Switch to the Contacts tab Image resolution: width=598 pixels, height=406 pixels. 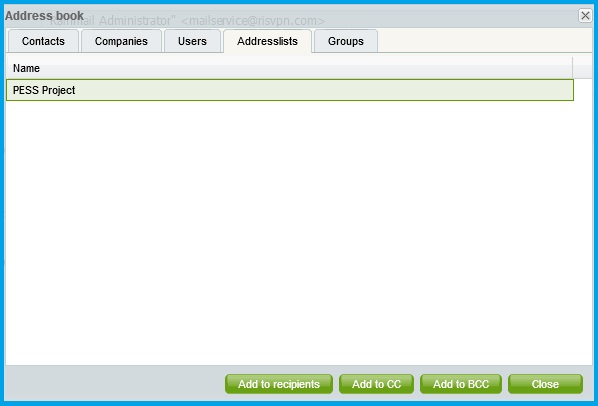(x=43, y=41)
